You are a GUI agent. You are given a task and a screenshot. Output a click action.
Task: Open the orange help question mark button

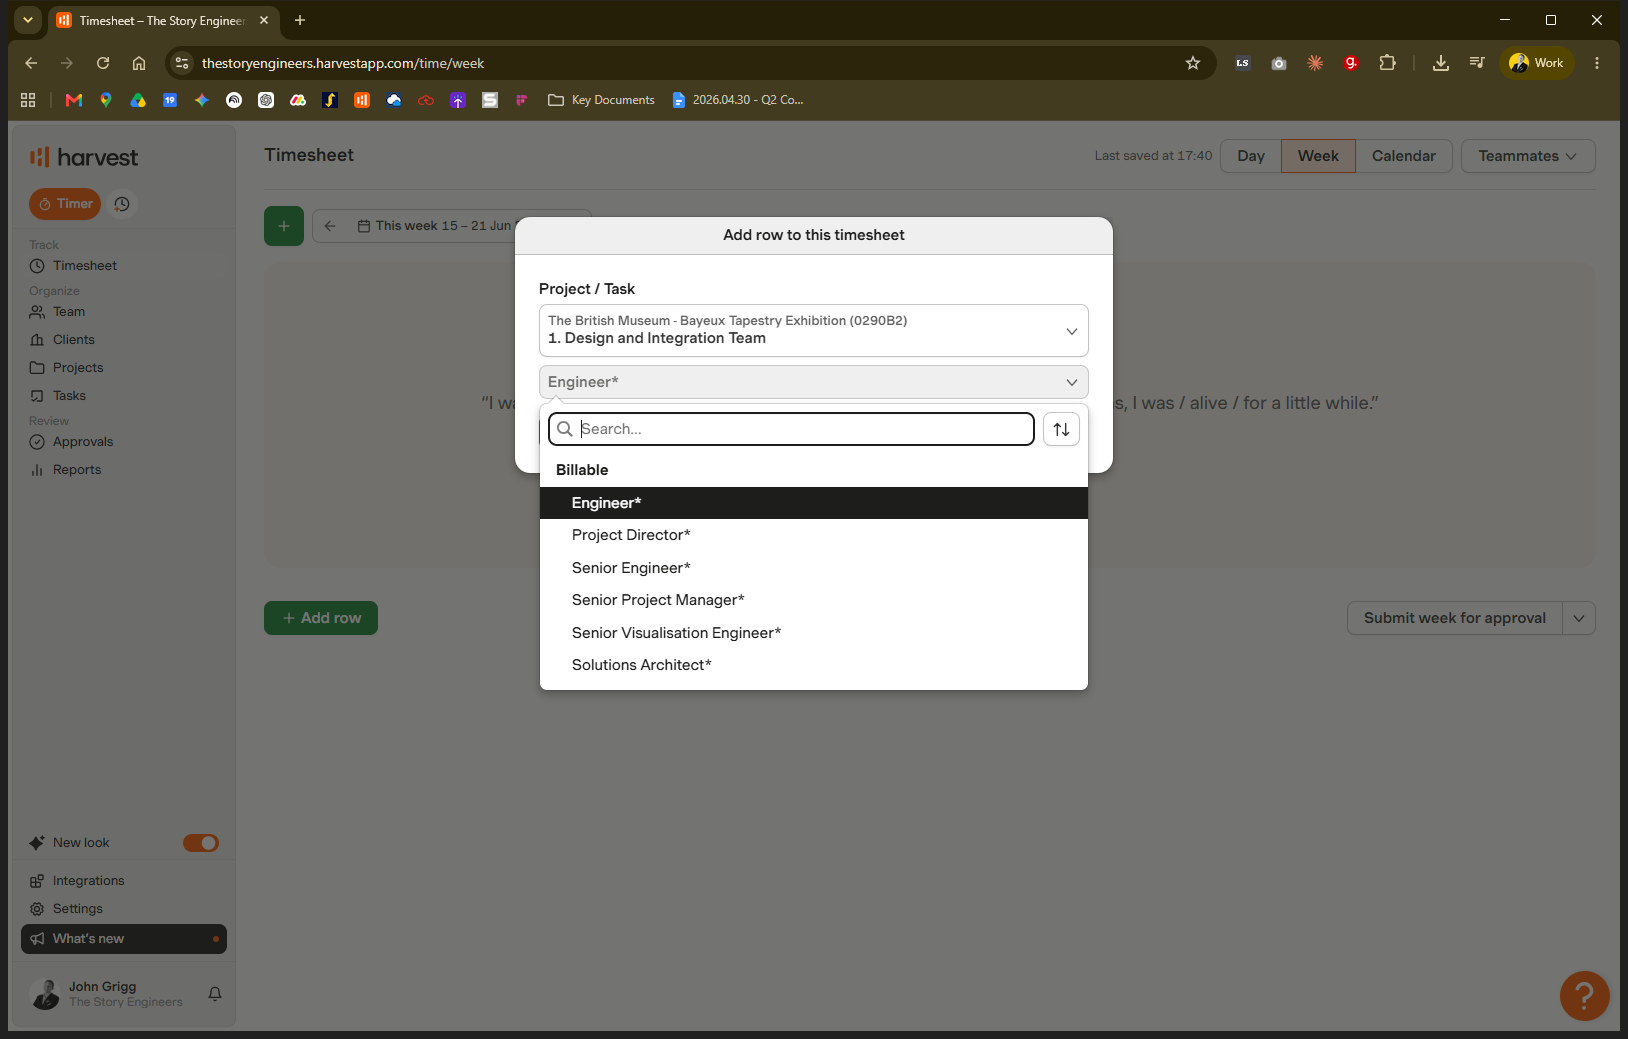pyautogui.click(x=1584, y=995)
